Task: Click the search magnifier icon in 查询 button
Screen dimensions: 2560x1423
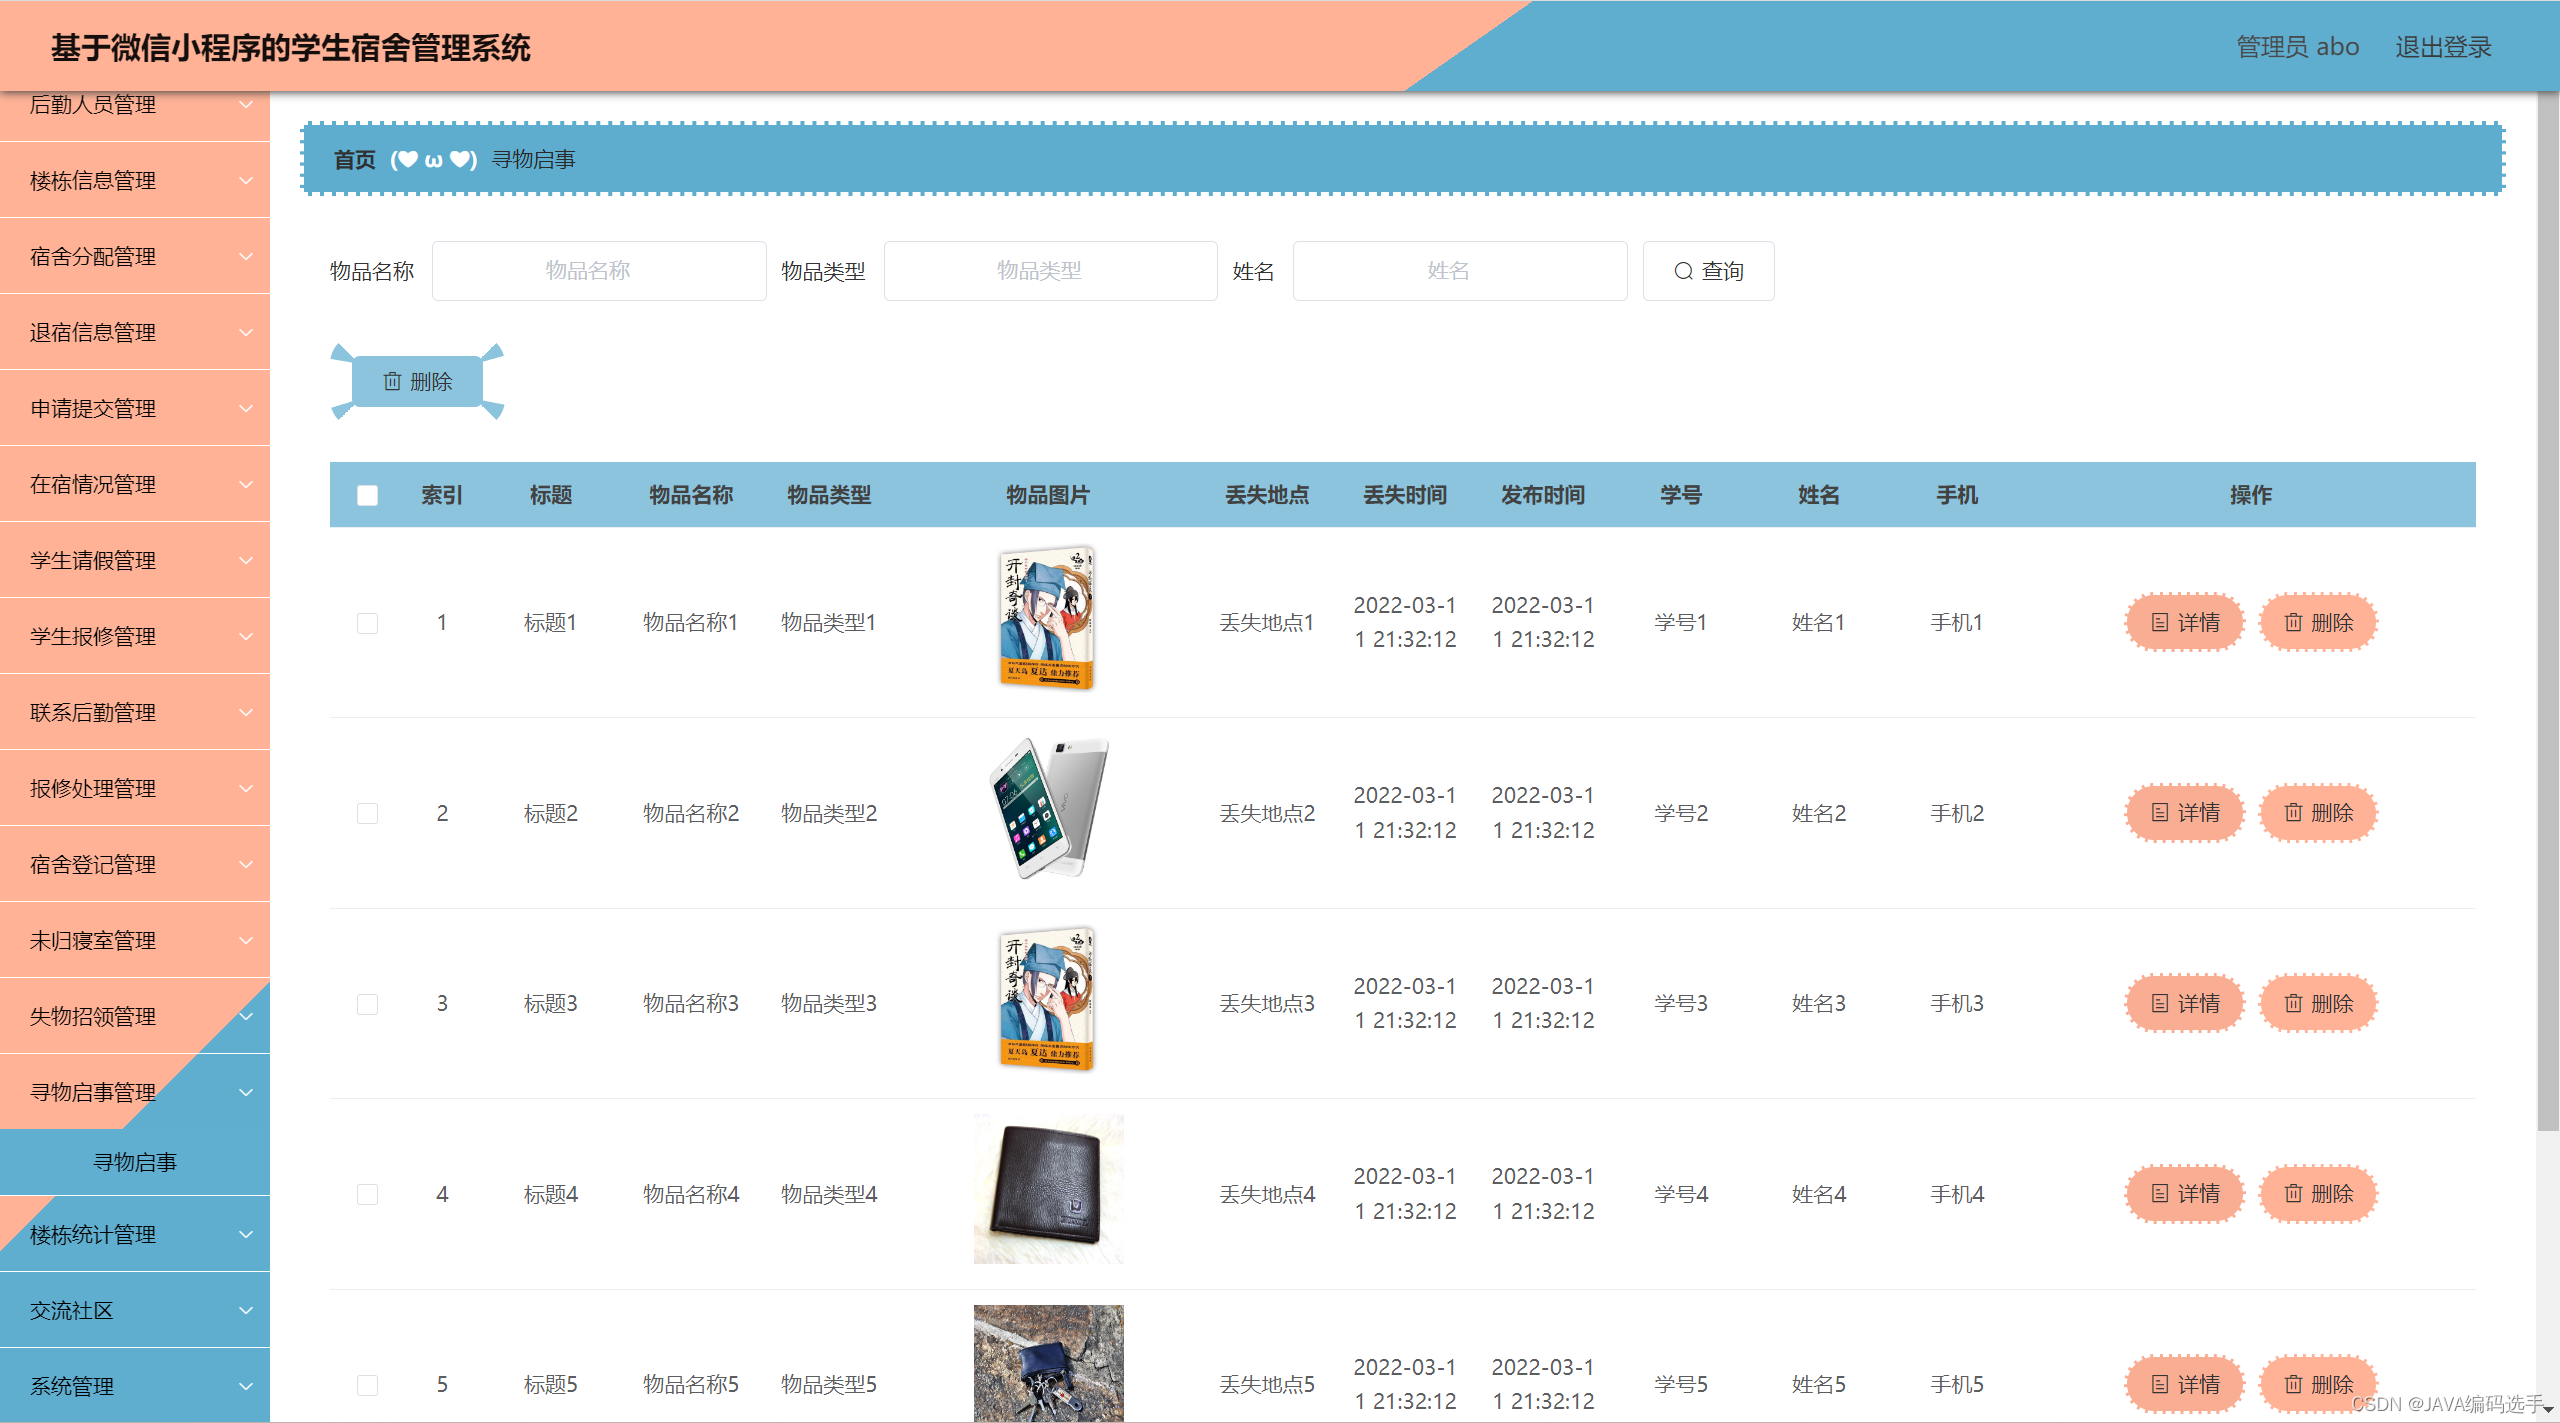Action: pyautogui.click(x=1683, y=271)
